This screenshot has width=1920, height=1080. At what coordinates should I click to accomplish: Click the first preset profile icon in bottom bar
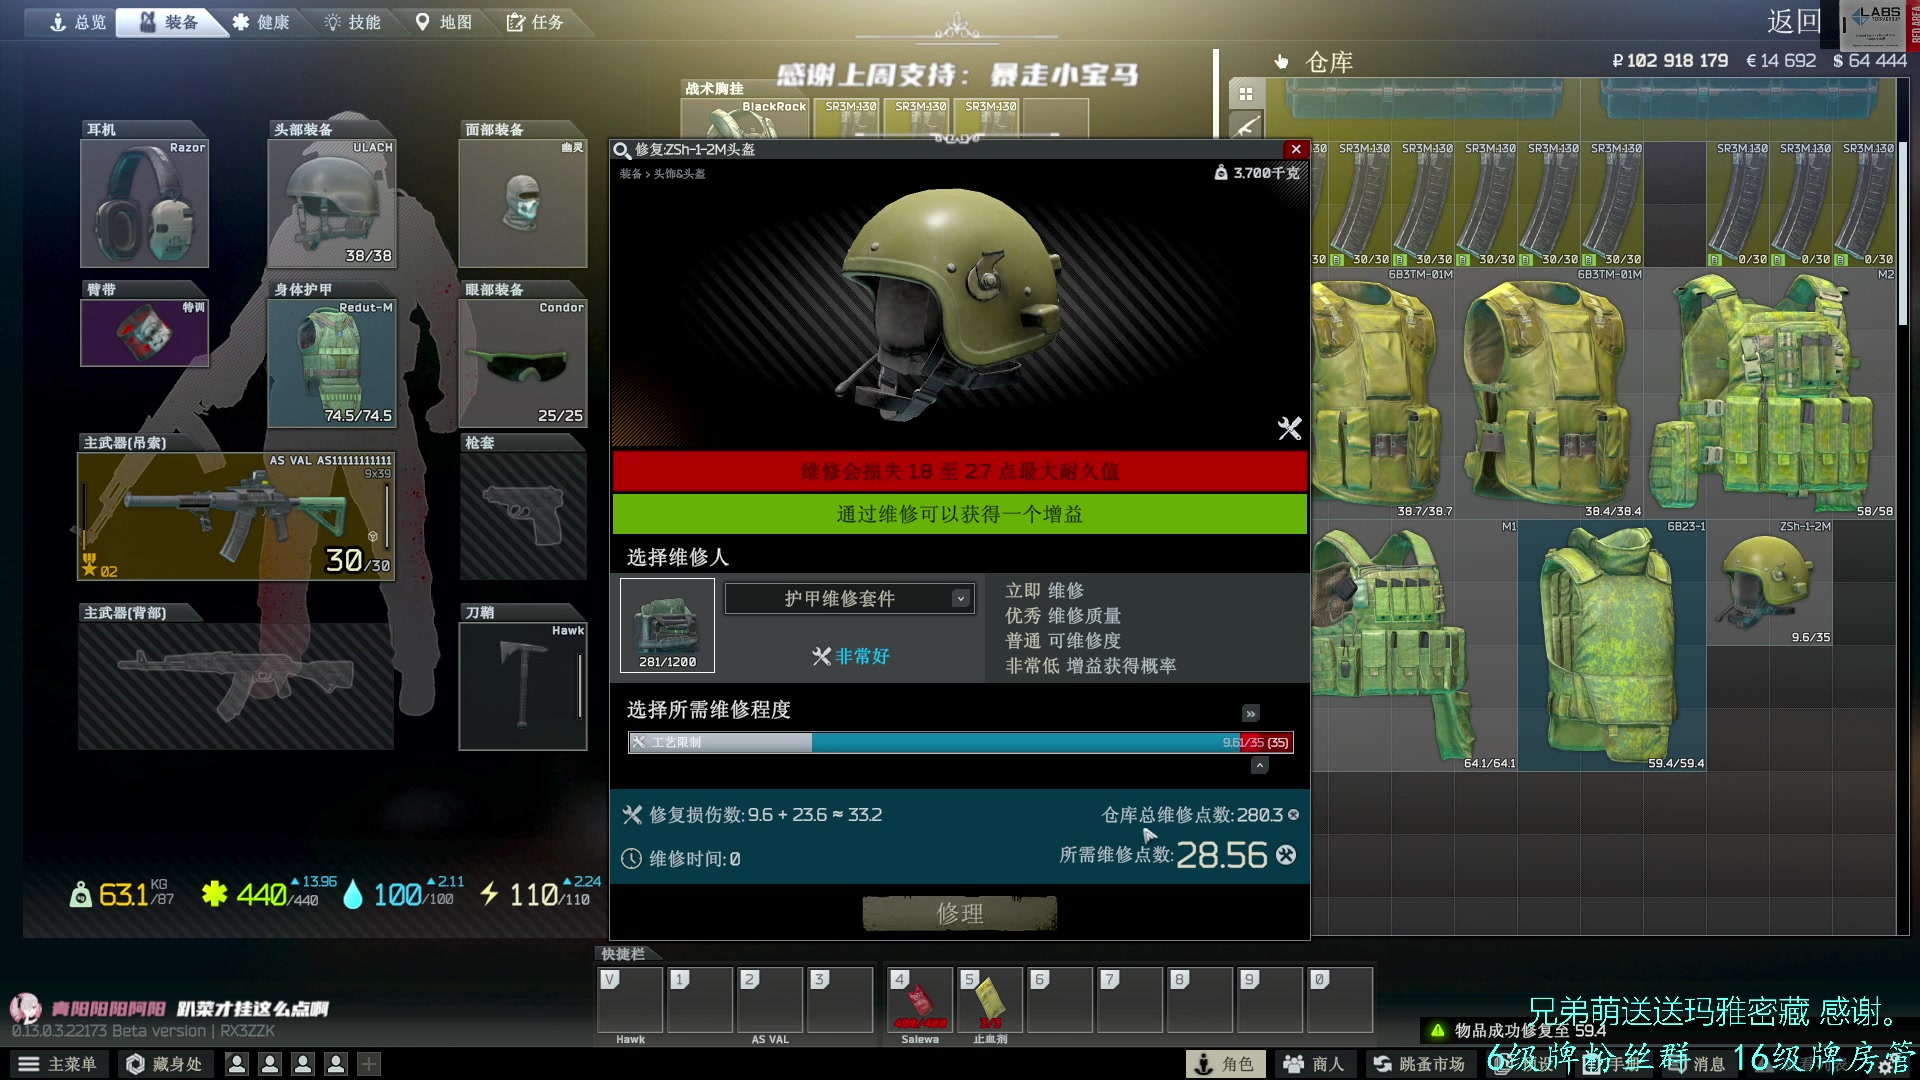point(237,1064)
